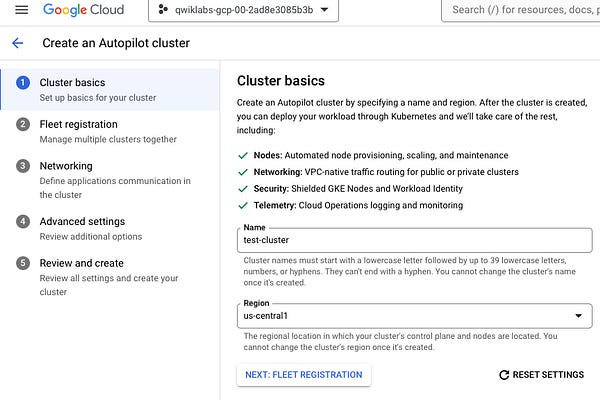The height and width of the screenshot is (400, 600).
Task: Click the 'Review additional options' subtitle
Action: (x=91, y=237)
